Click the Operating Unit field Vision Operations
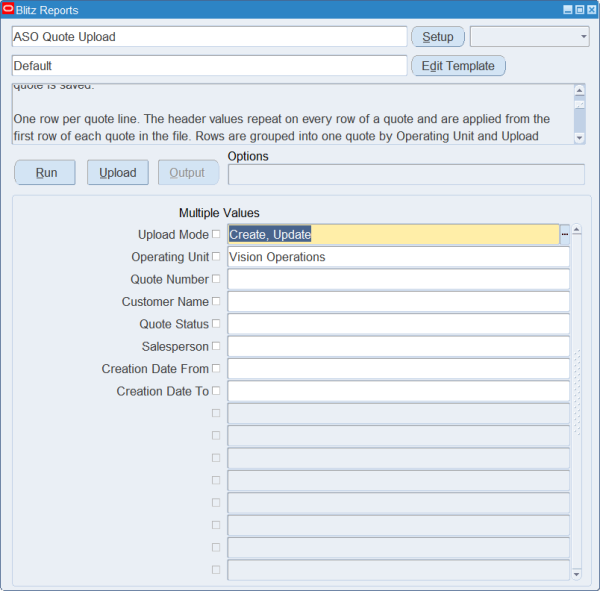Screen dimensions: 600x591 [x=398, y=257]
